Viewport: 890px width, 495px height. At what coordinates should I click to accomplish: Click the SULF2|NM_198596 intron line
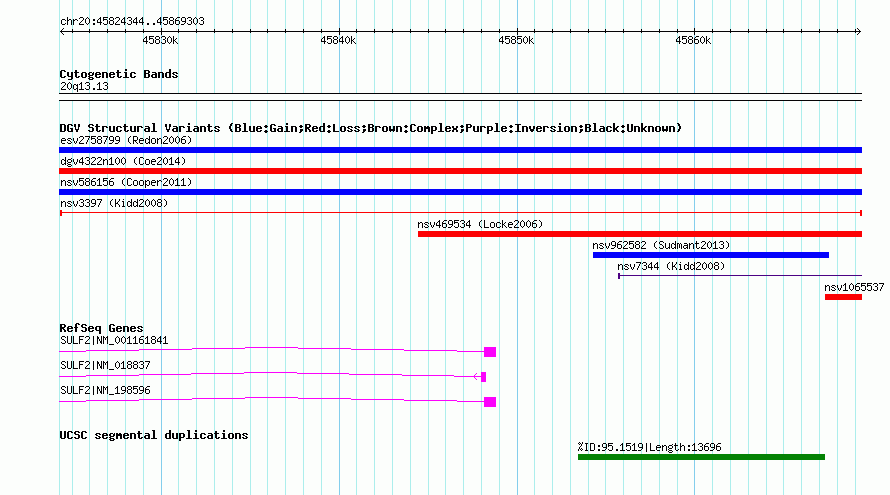[271, 400]
